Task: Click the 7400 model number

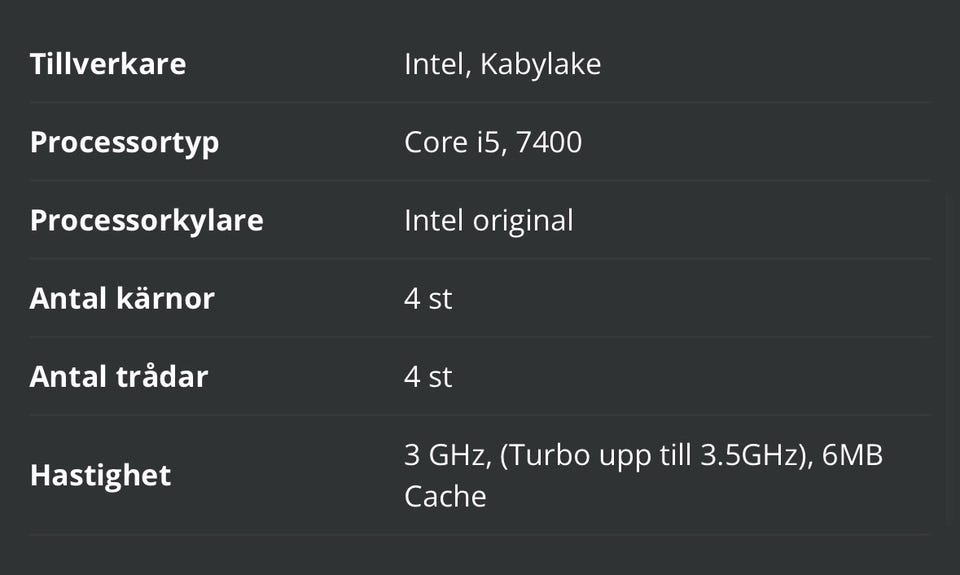Action: point(549,142)
